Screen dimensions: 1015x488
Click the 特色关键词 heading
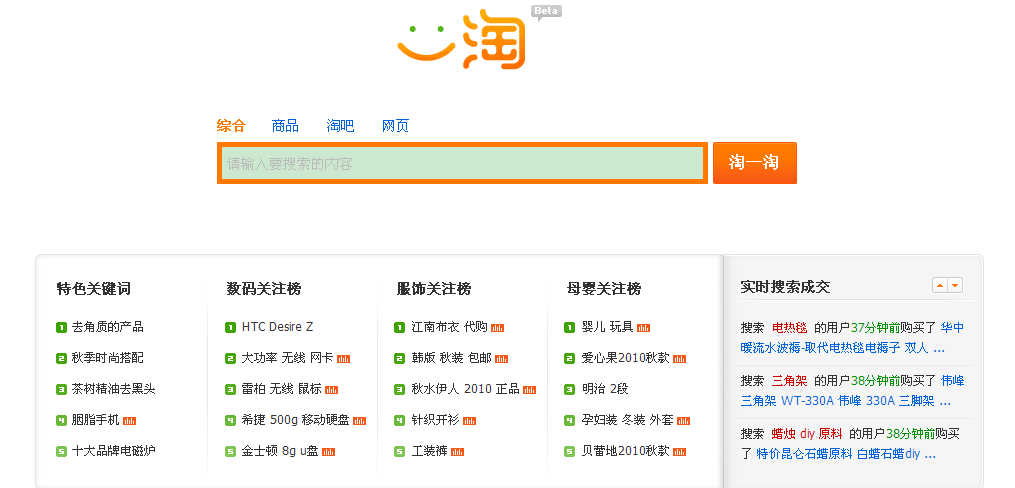pos(94,289)
